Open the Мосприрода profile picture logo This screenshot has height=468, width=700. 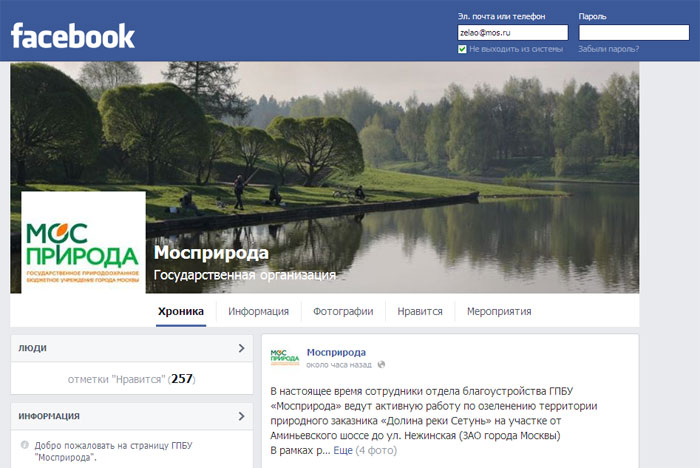(83, 242)
